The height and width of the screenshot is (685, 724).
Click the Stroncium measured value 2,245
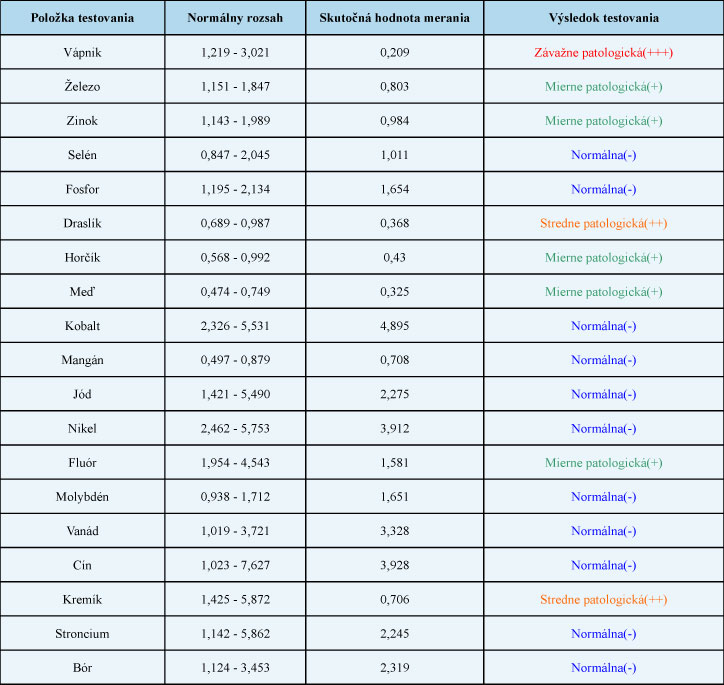click(394, 634)
